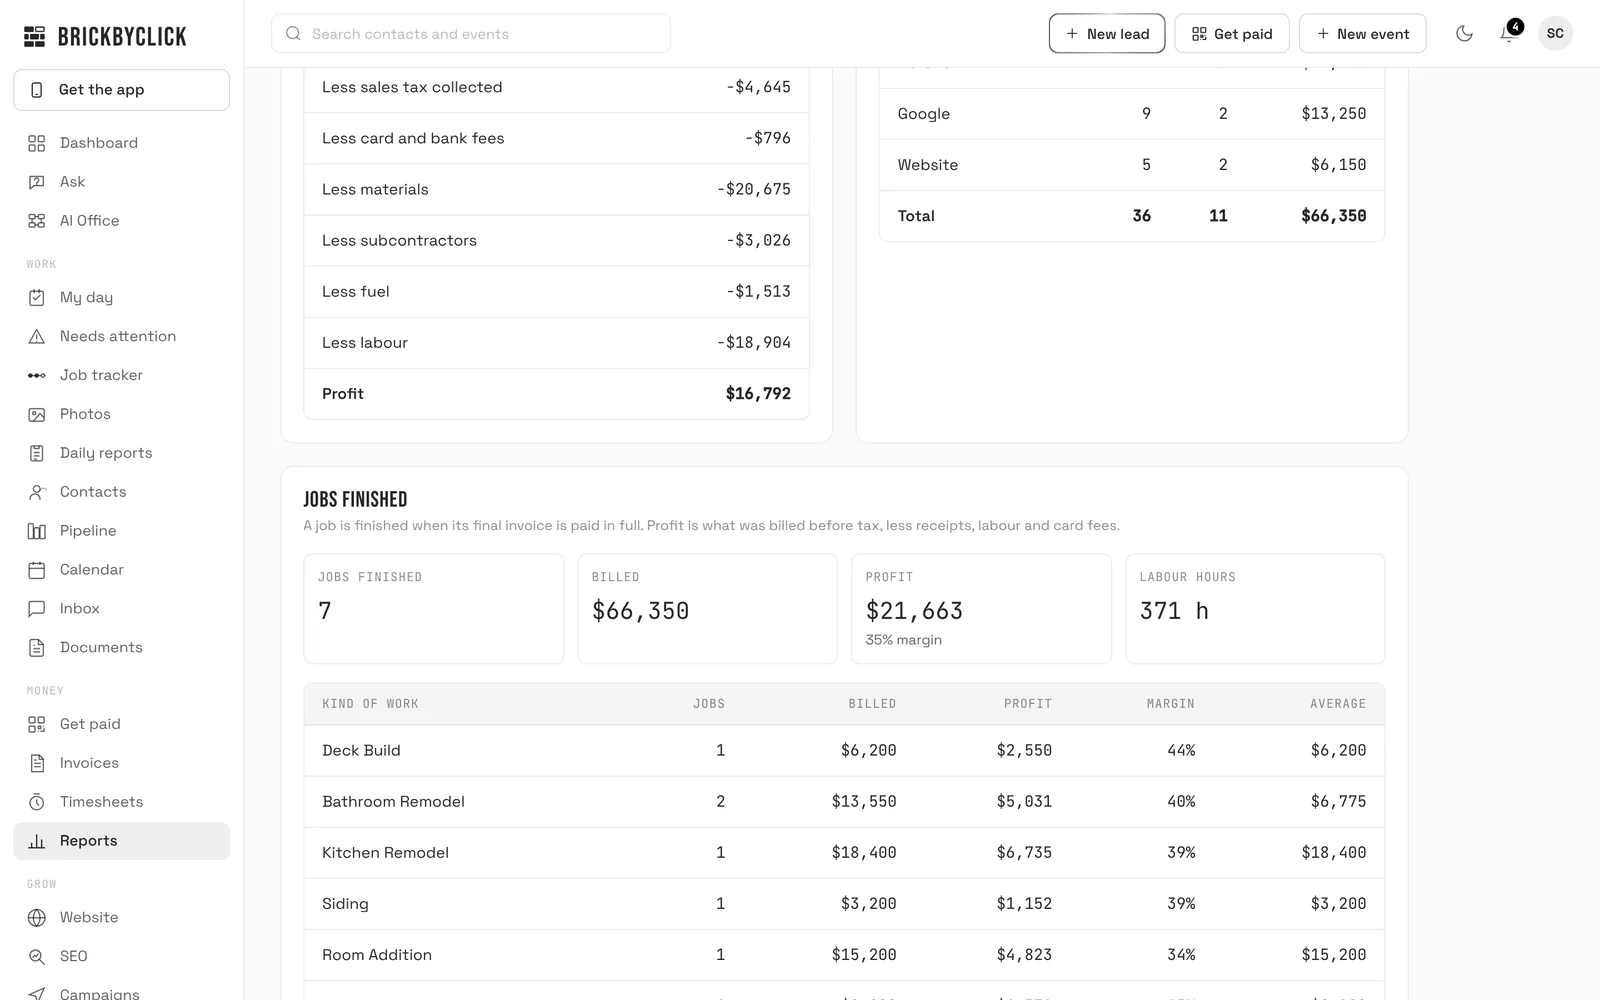Viewport: 1600px width, 1000px height.
Task: Click the Job tracker dots icon
Action: point(37,375)
